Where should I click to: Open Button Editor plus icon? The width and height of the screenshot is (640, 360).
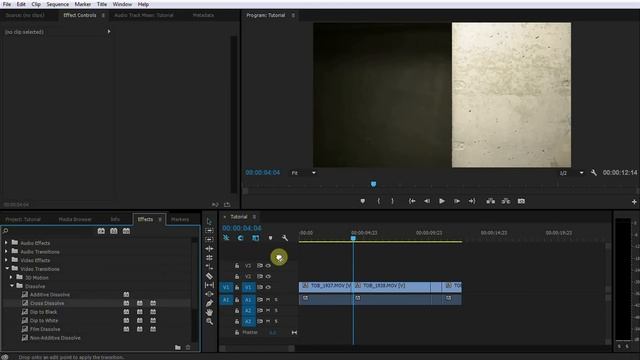634,202
